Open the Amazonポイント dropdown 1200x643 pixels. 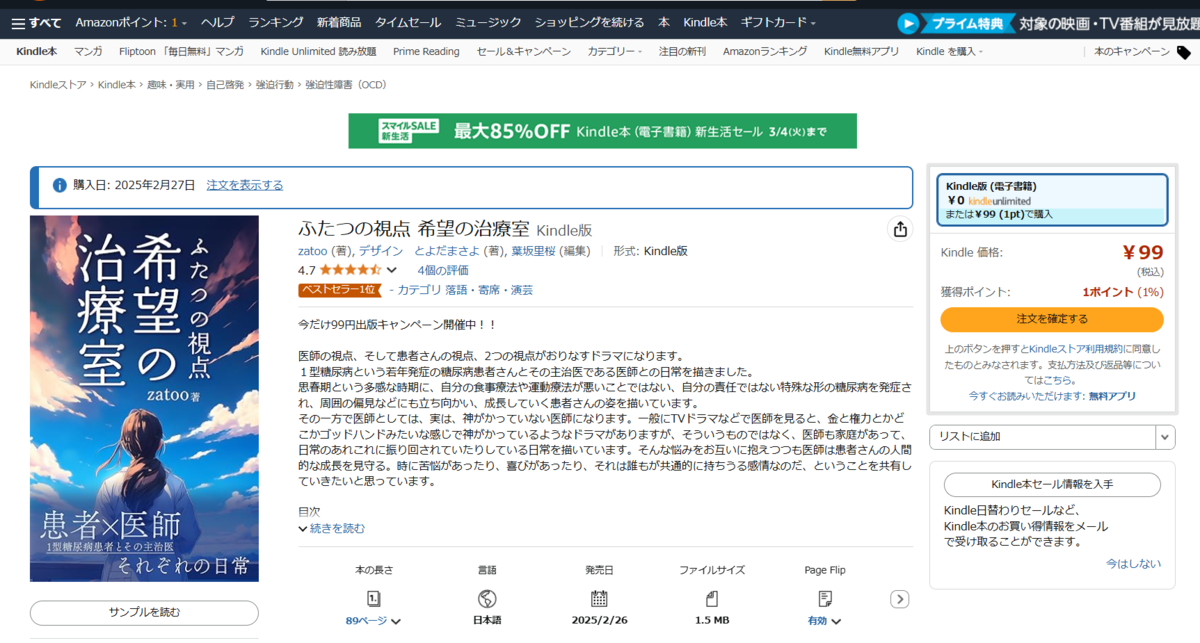click(132, 22)
